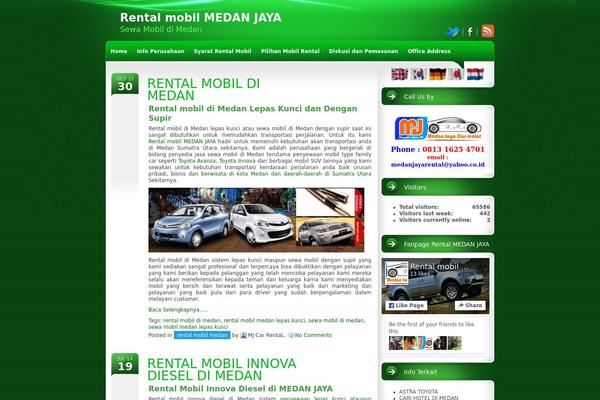Click tag sewa mobil medan lepas kunci

(188, 327)
